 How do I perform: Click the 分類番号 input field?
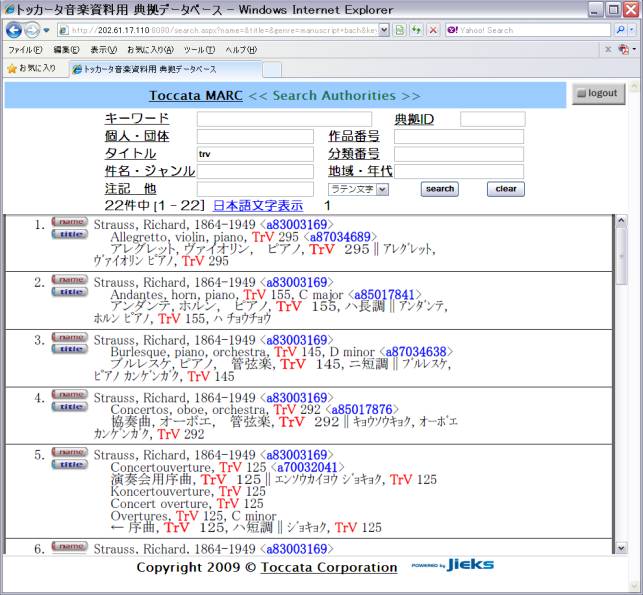pos(459,154)
